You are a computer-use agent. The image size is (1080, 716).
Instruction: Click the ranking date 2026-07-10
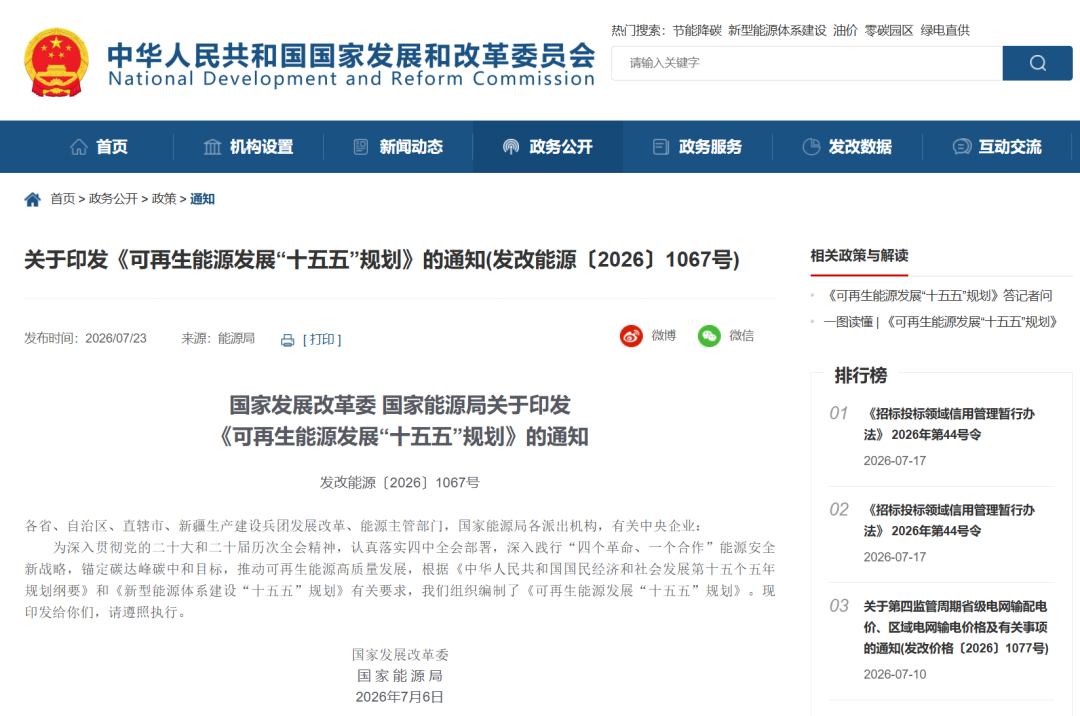[x=895, y=675]
